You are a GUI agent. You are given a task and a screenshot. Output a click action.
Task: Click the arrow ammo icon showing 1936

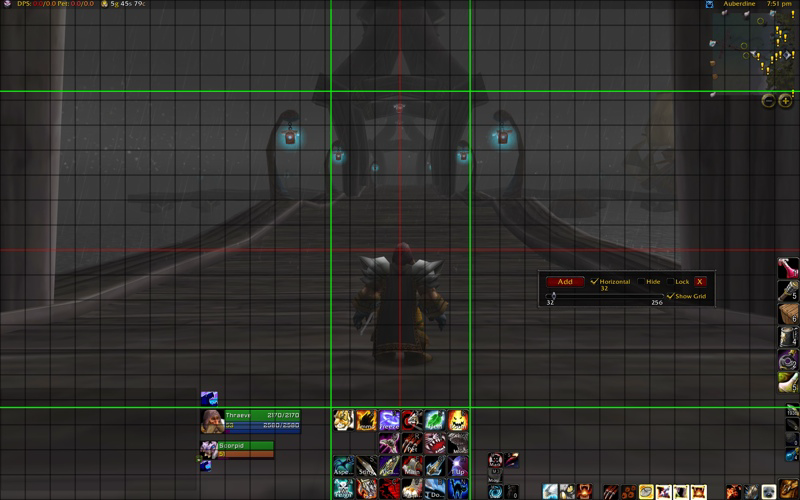(792, 410)
